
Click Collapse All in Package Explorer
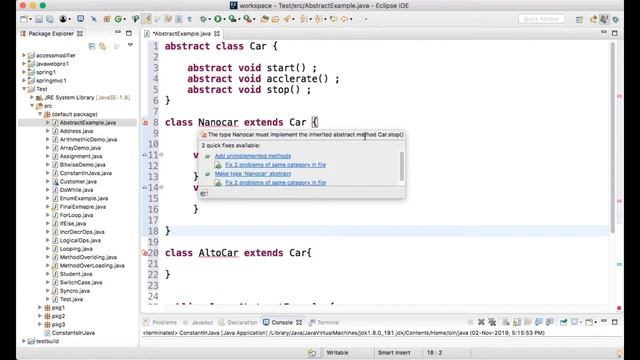tap(92, 47)
